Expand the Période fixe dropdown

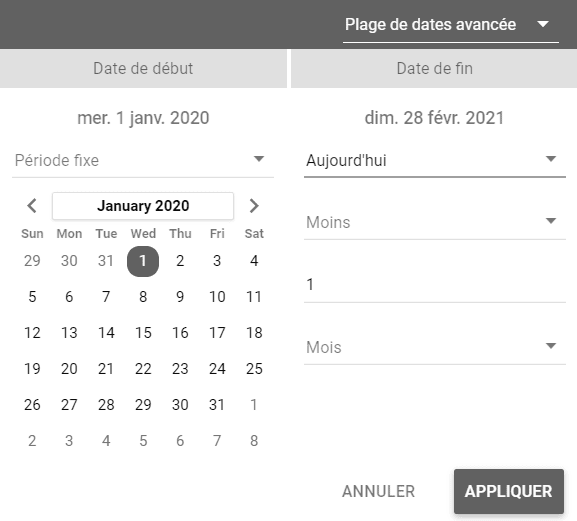[x=143, y=161]
